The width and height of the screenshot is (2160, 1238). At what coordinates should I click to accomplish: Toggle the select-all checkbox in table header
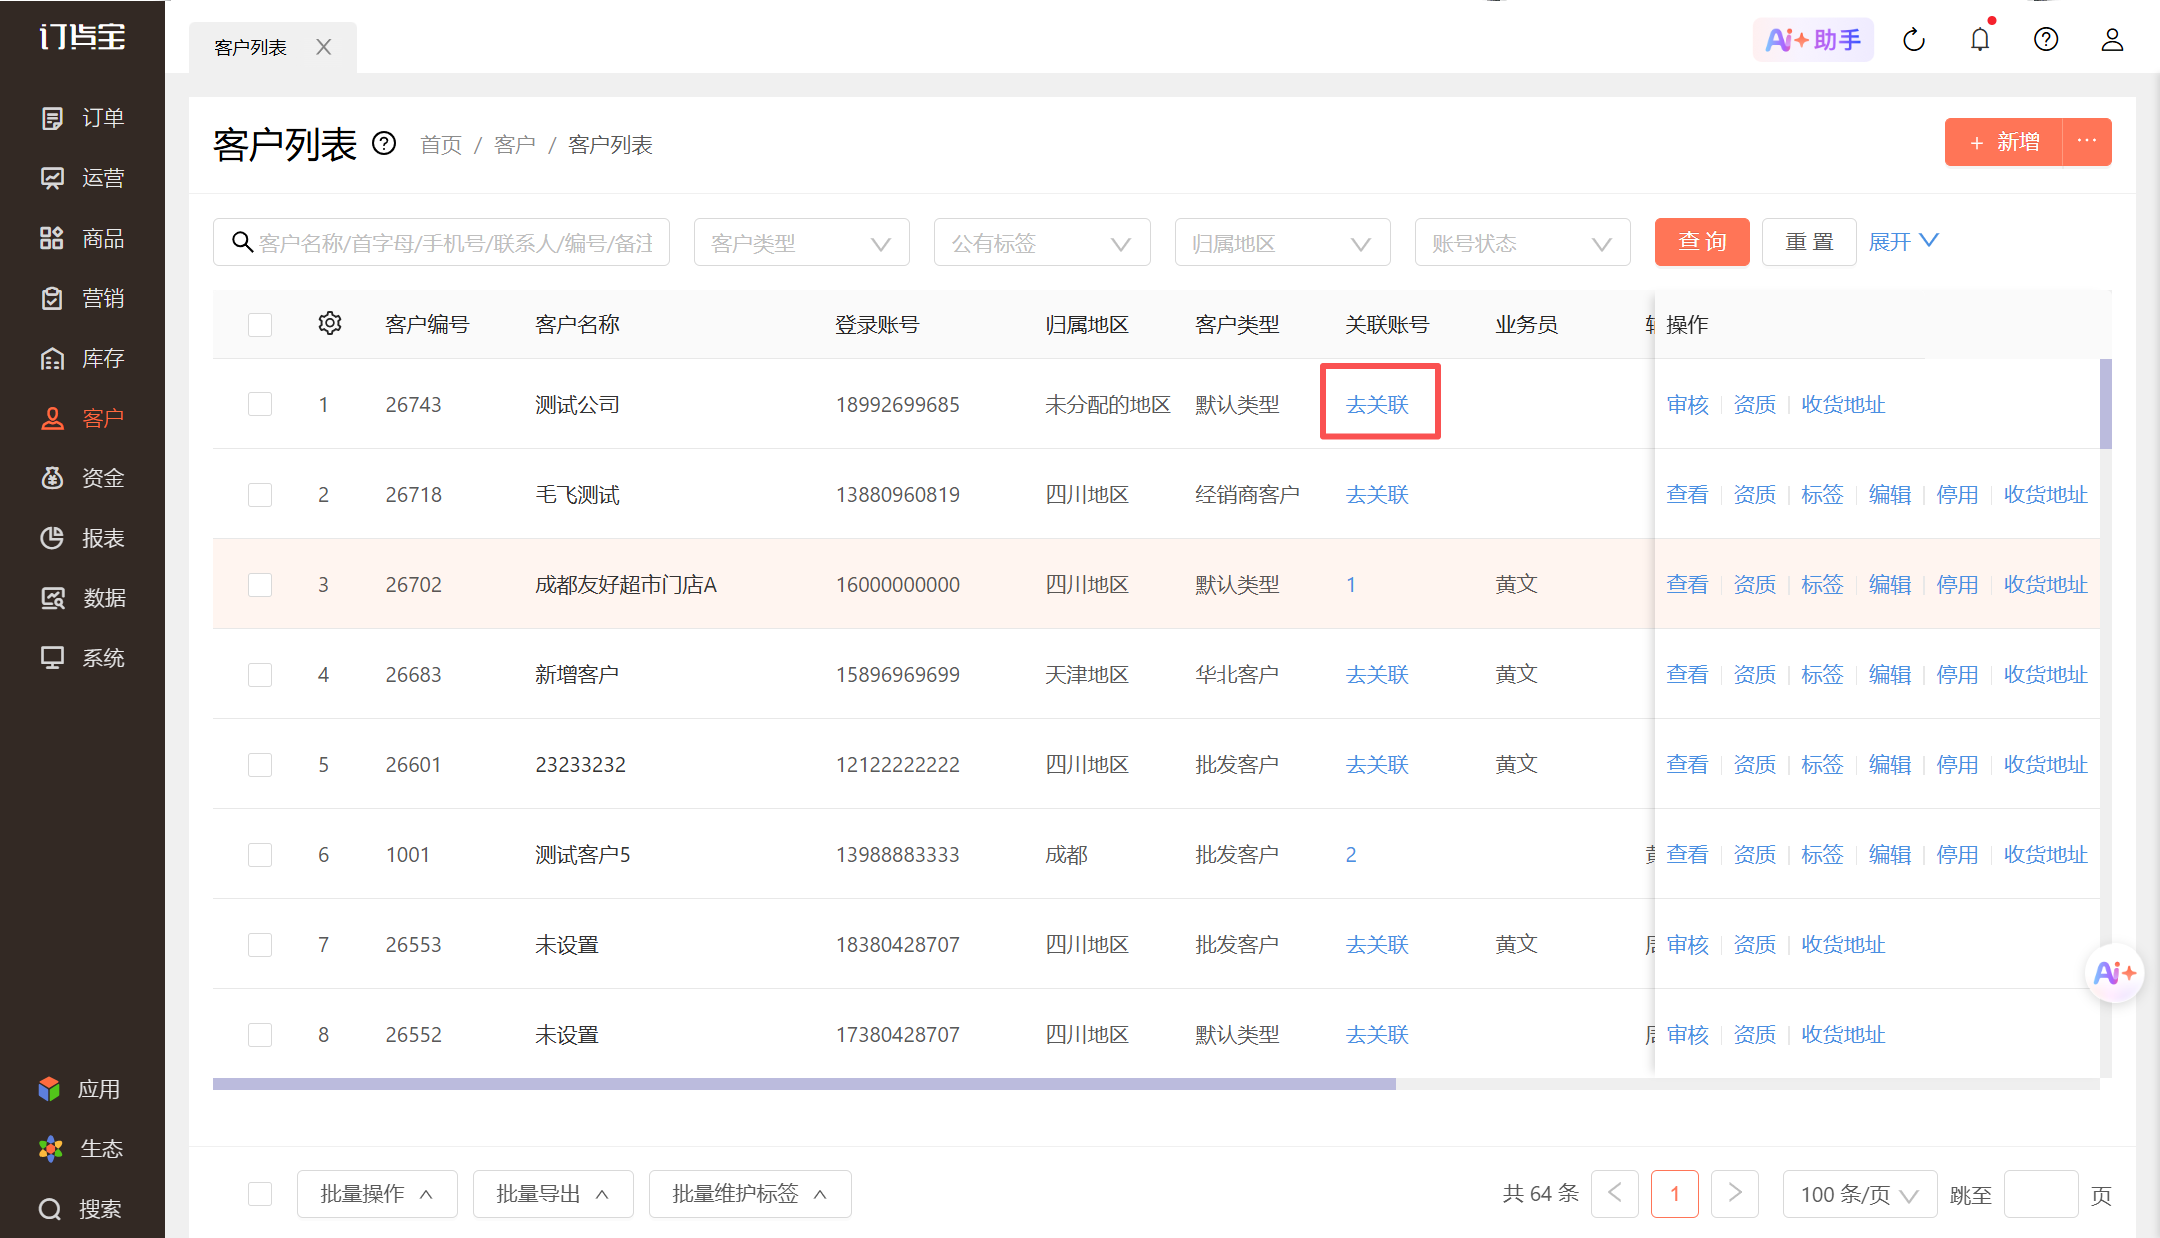260,325
